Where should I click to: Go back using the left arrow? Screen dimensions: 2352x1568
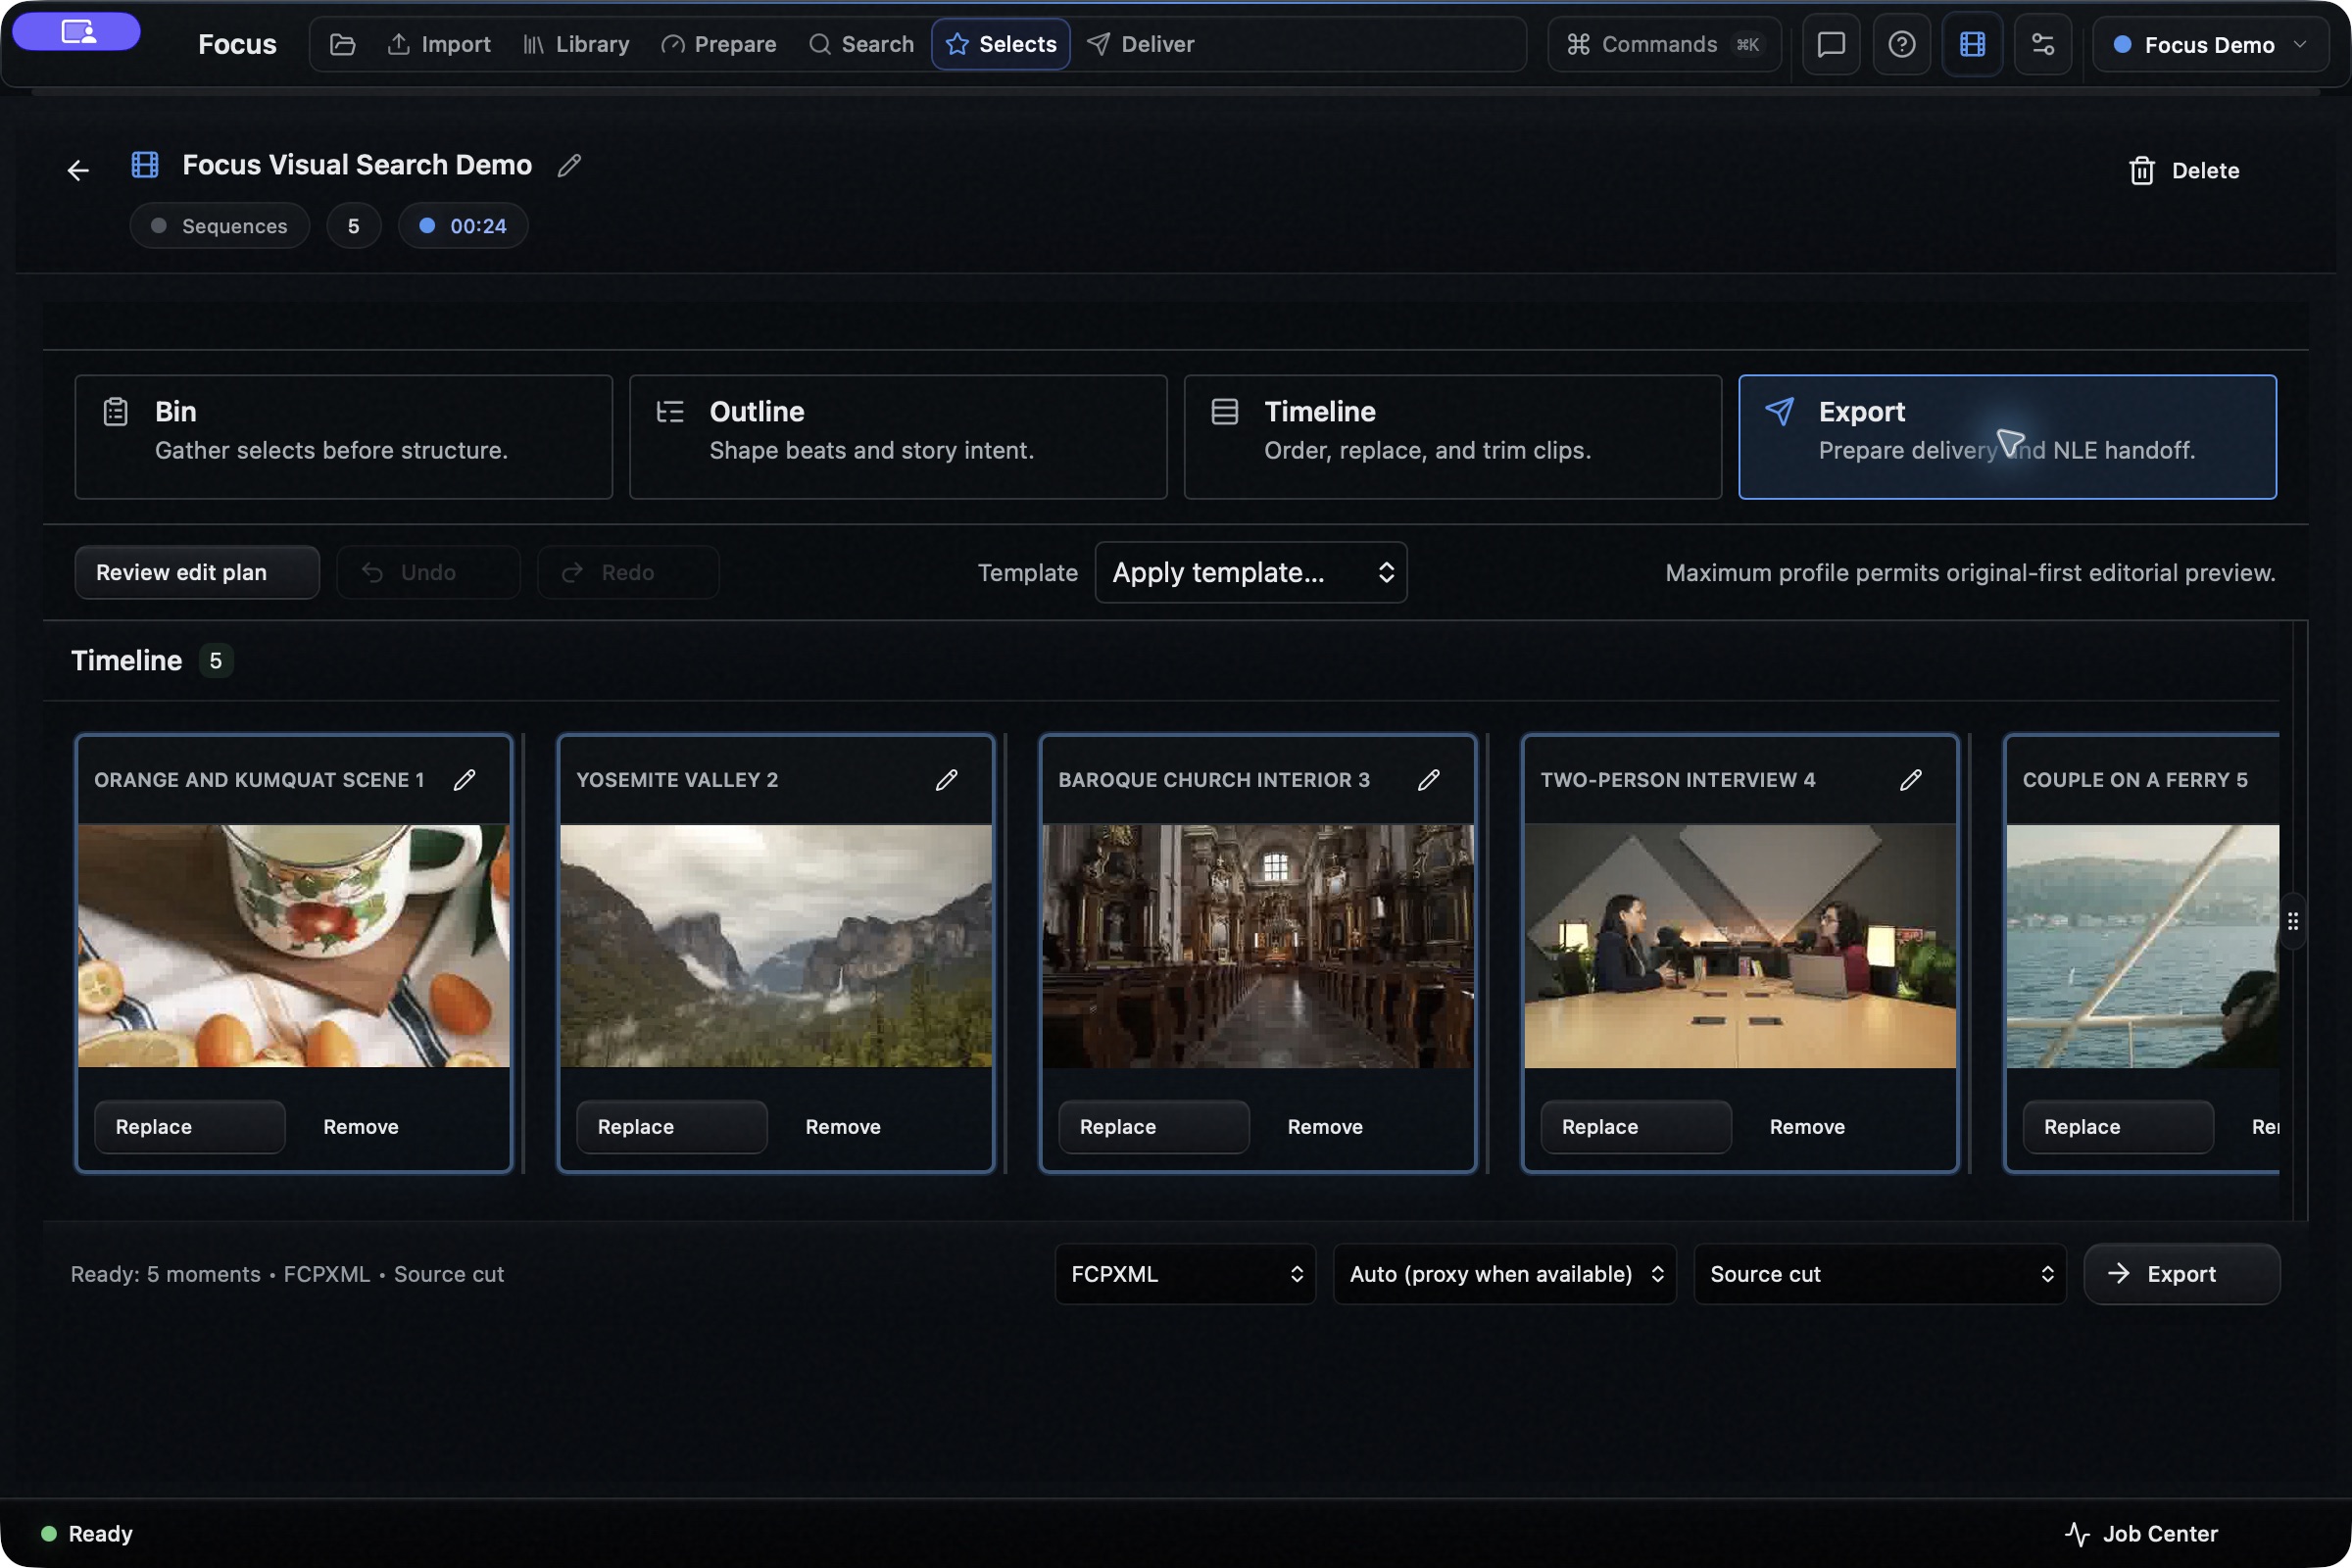click(78, 171)
